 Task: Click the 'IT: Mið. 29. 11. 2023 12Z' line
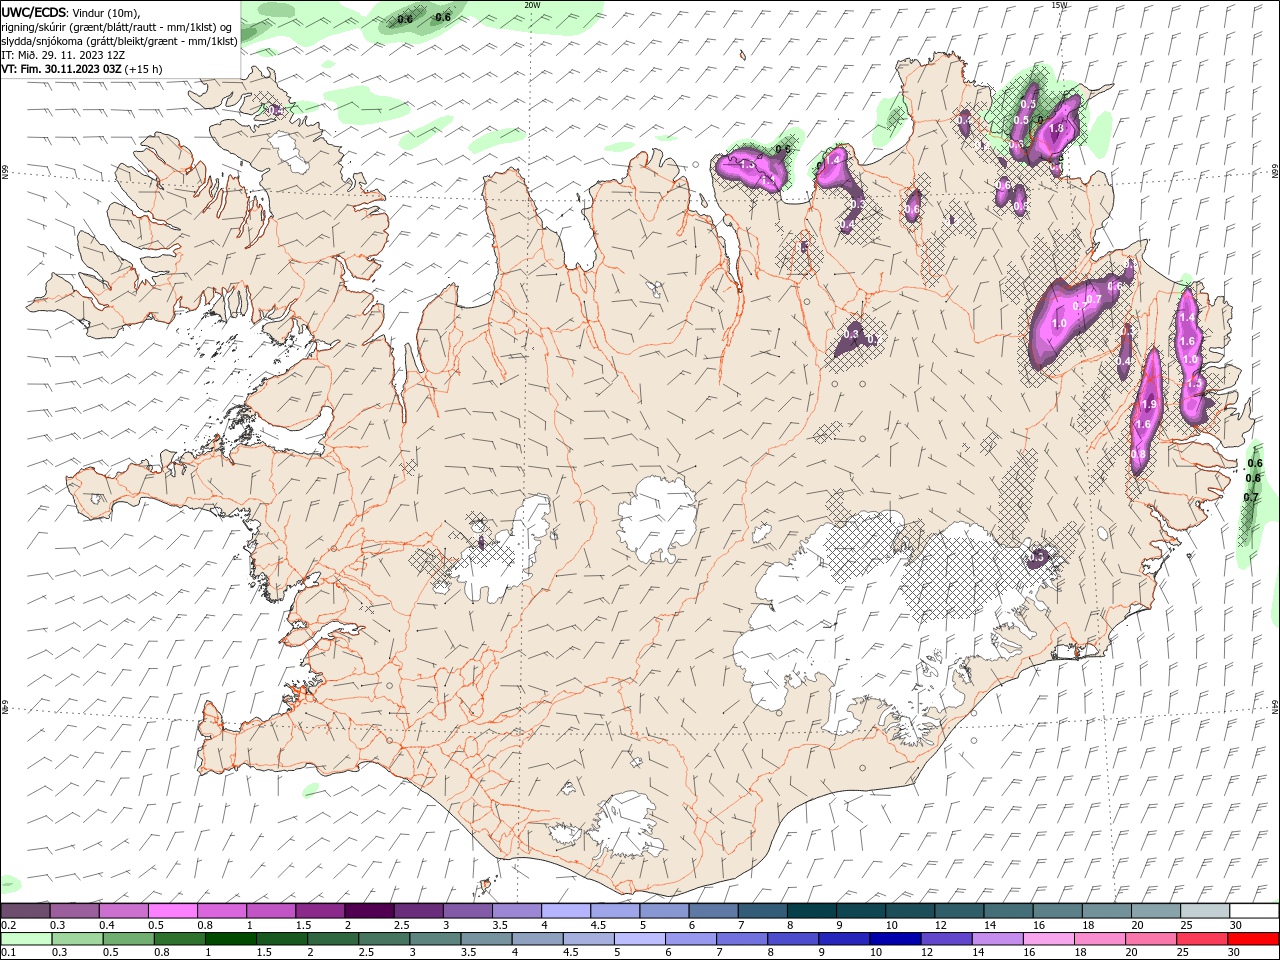pos(63,55)
